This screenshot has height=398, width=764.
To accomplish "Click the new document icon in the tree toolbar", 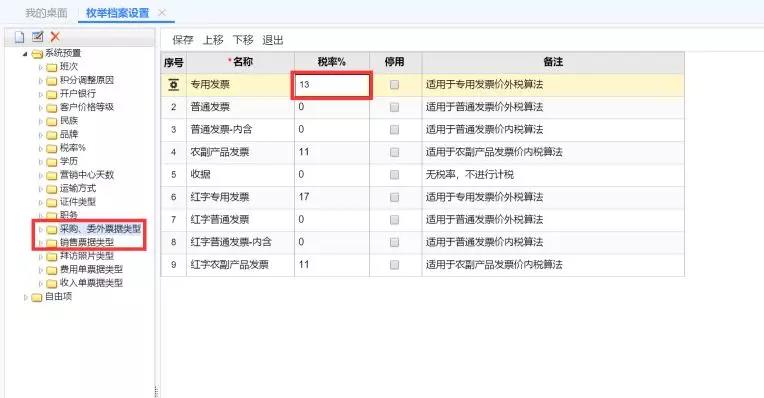I will pos(19,37).
